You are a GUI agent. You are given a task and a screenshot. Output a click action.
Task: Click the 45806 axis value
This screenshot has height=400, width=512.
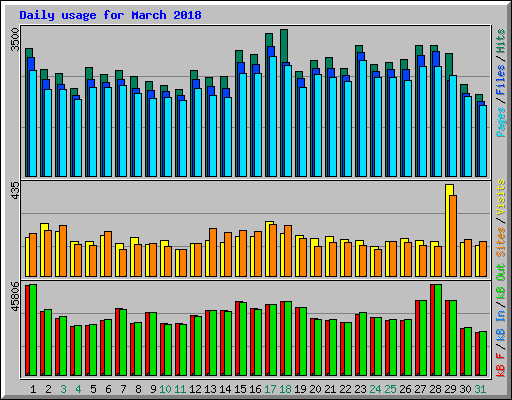15,296
